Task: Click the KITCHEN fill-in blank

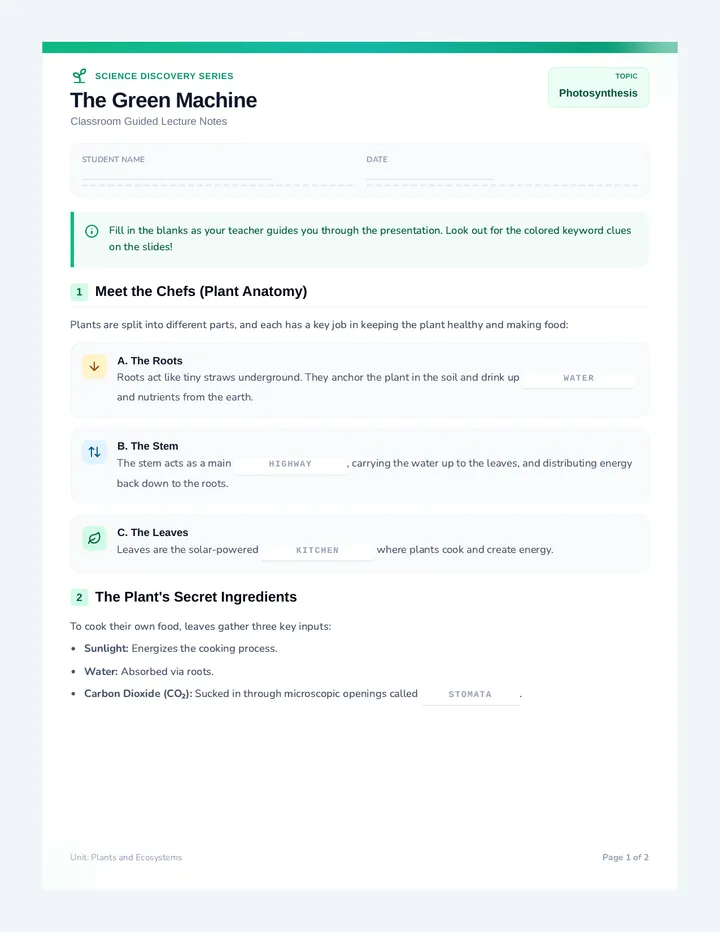Action: (317, 550)
